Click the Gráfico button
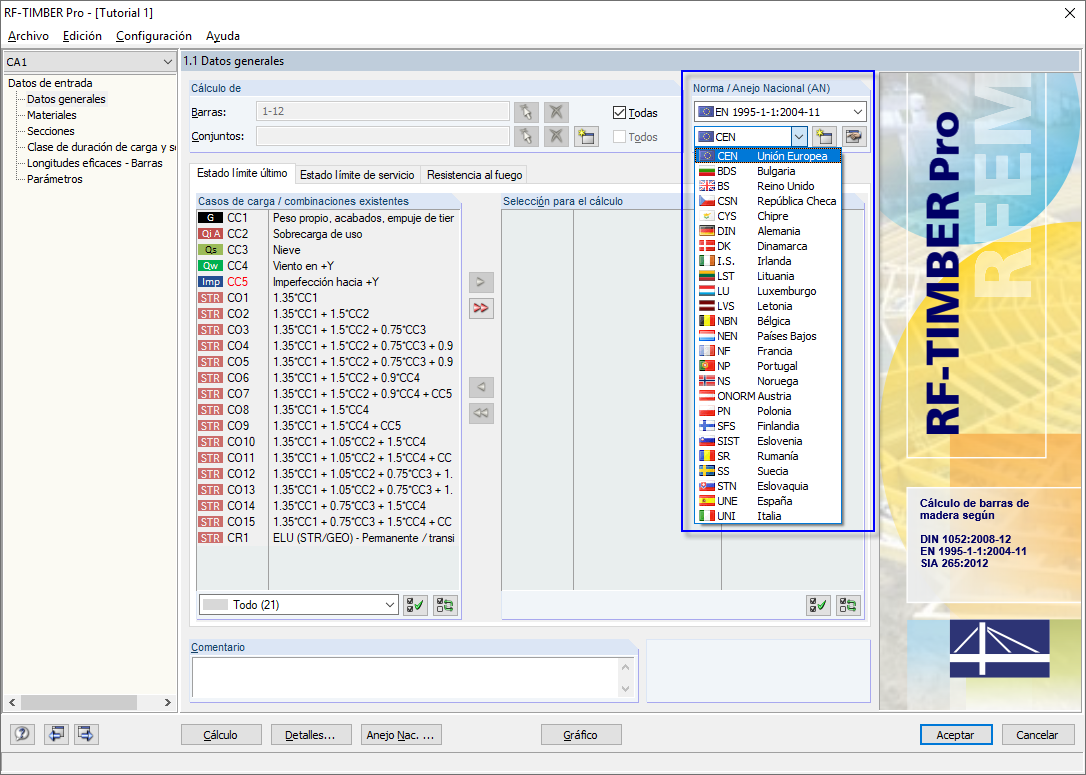Screen dimensions: 1086x775 click(581, 735)
